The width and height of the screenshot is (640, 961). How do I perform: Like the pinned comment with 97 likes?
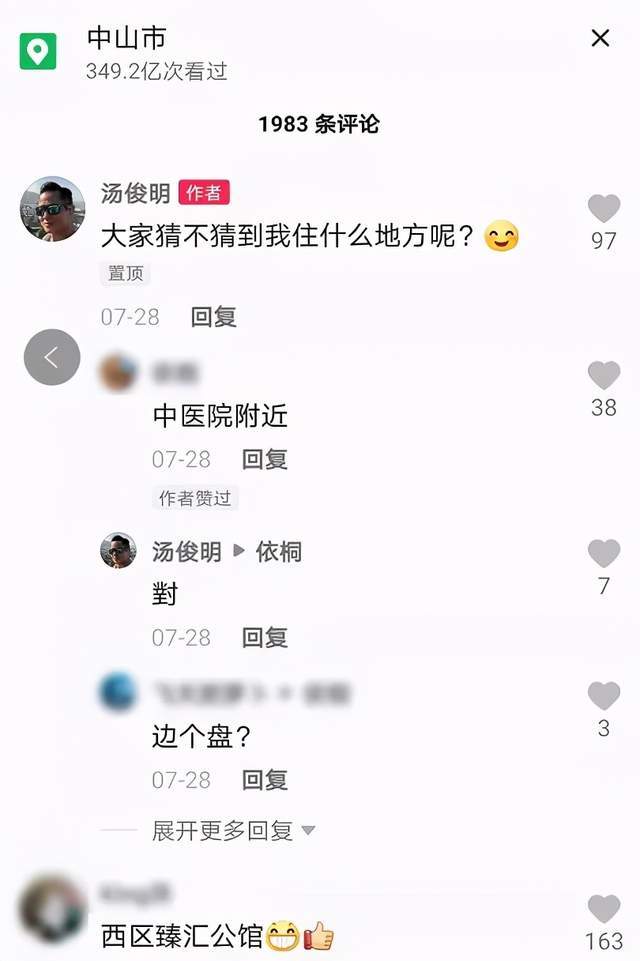pyautogui.click(x=604, y=208)
